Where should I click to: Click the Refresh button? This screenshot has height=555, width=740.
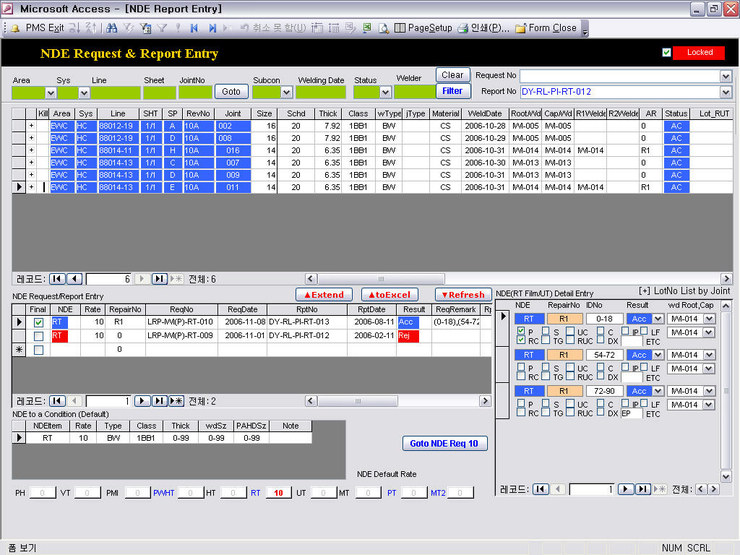(x=463, y=294)
